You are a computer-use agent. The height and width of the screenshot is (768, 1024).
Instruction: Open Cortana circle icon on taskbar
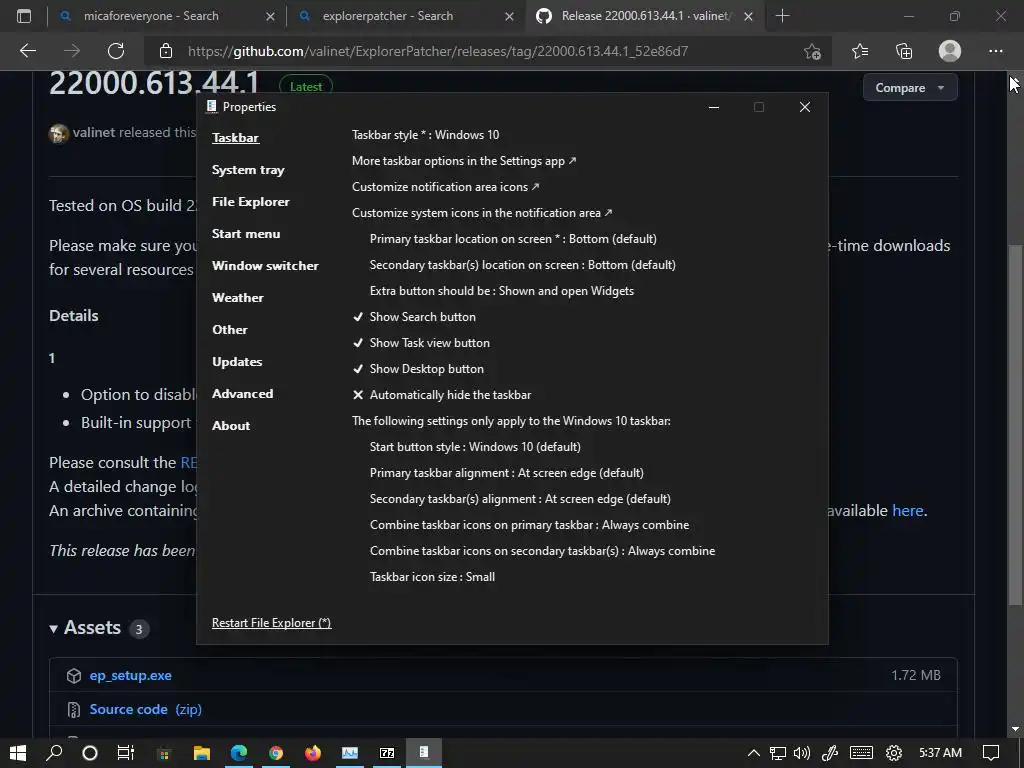90,753
